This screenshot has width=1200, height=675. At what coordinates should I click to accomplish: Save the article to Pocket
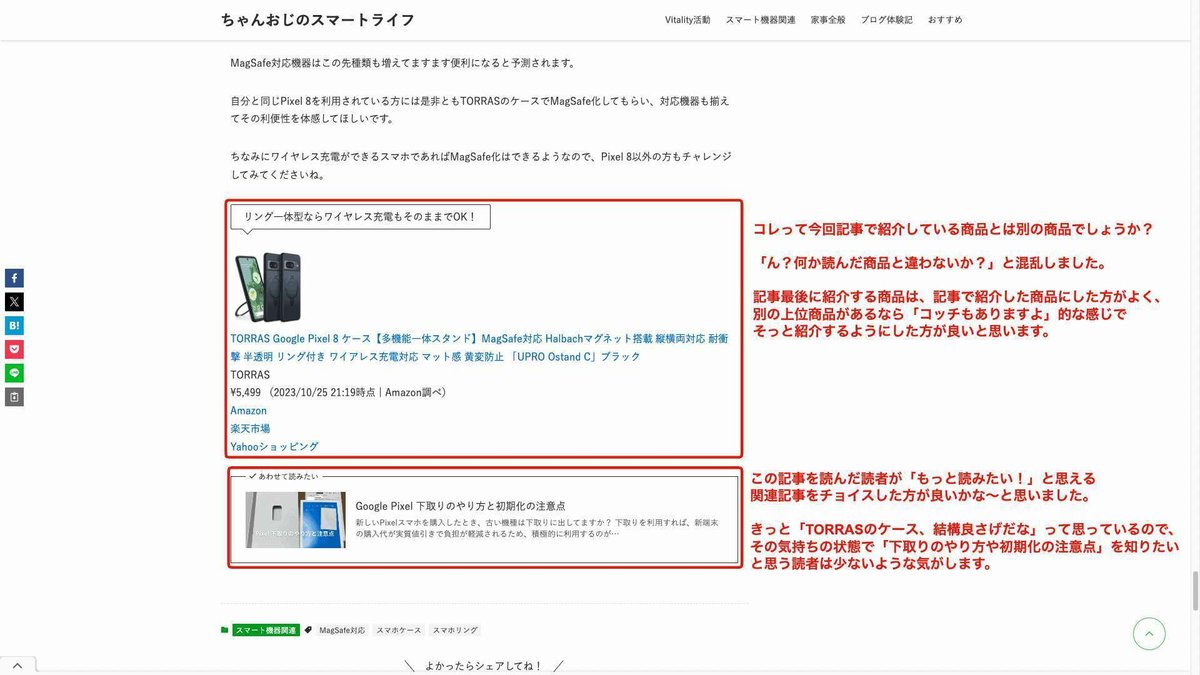14,350
